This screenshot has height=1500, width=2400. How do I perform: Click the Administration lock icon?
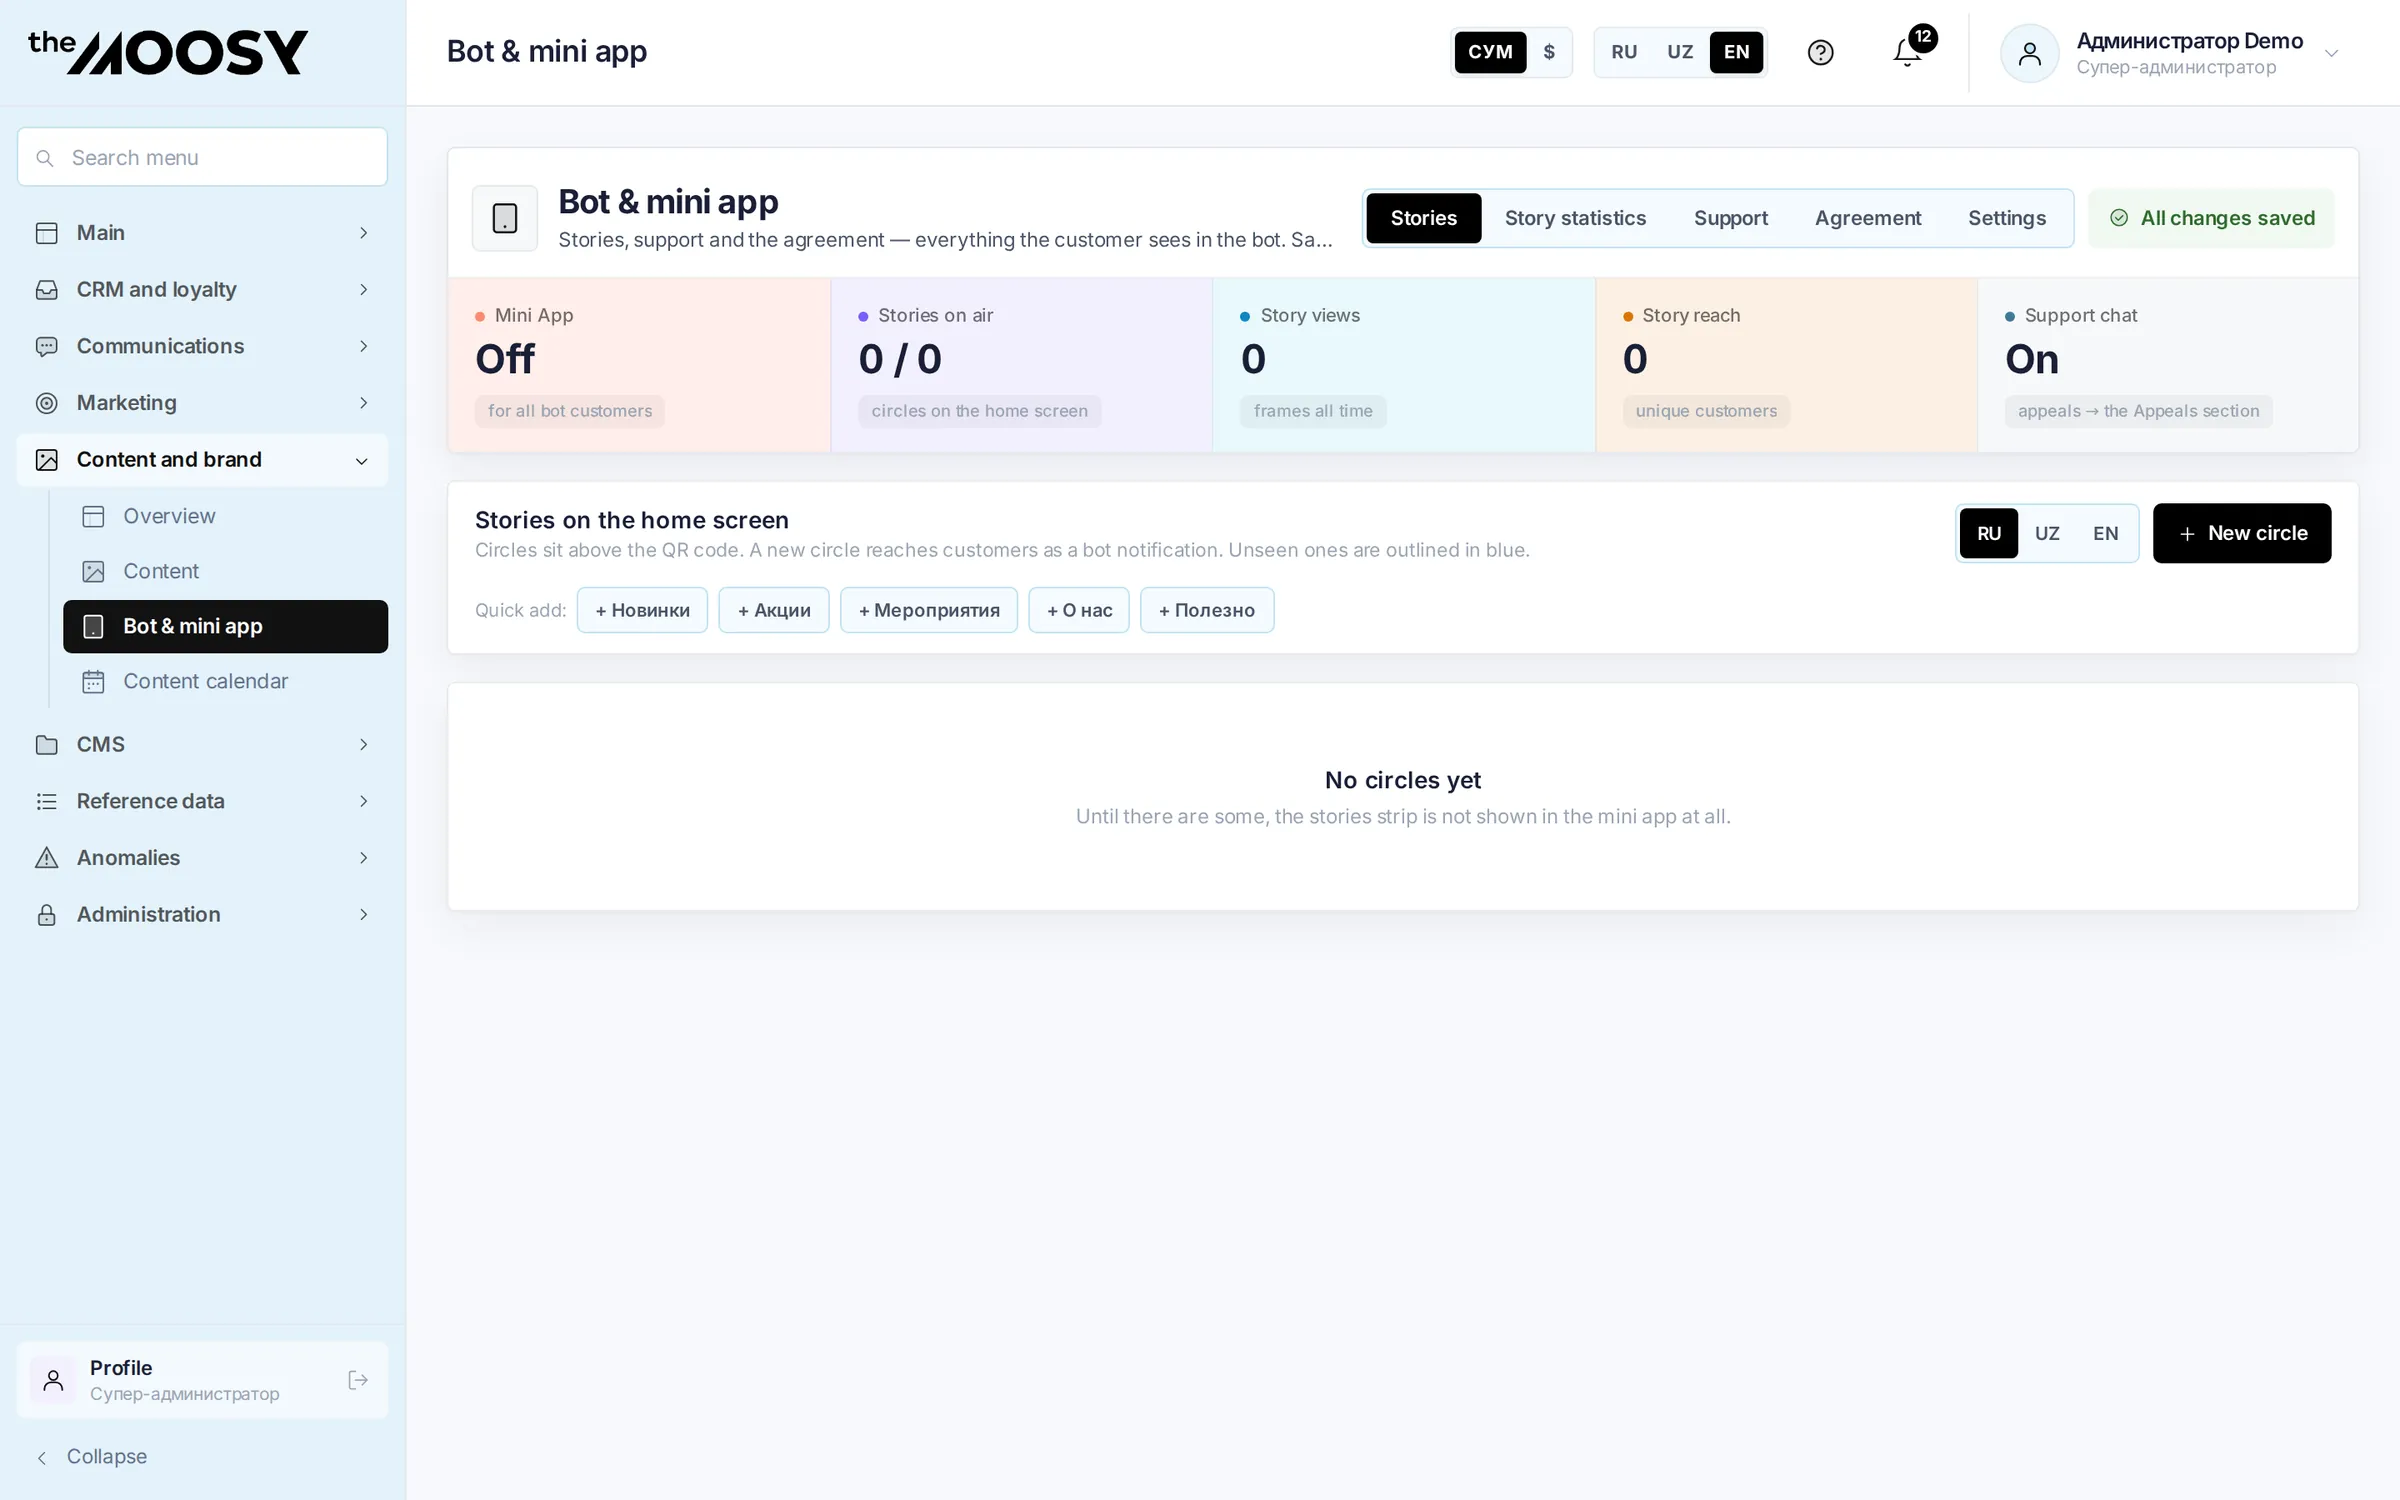coord(47,915)
